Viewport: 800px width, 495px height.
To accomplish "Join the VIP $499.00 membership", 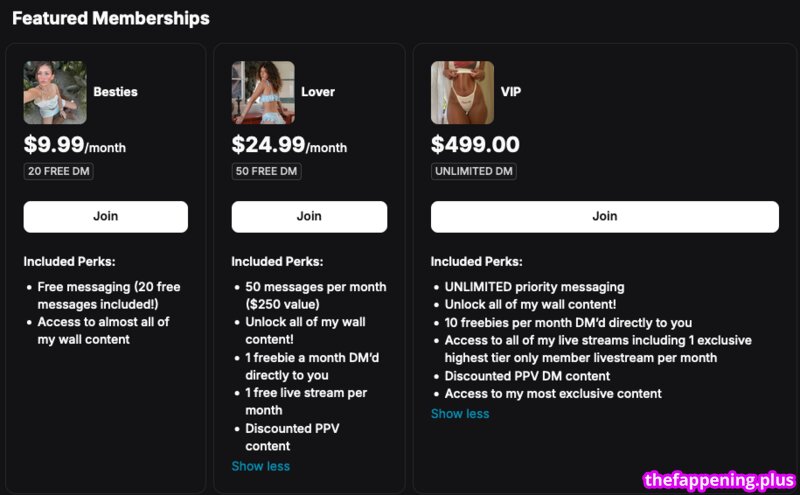I will (x=605, y=216).
